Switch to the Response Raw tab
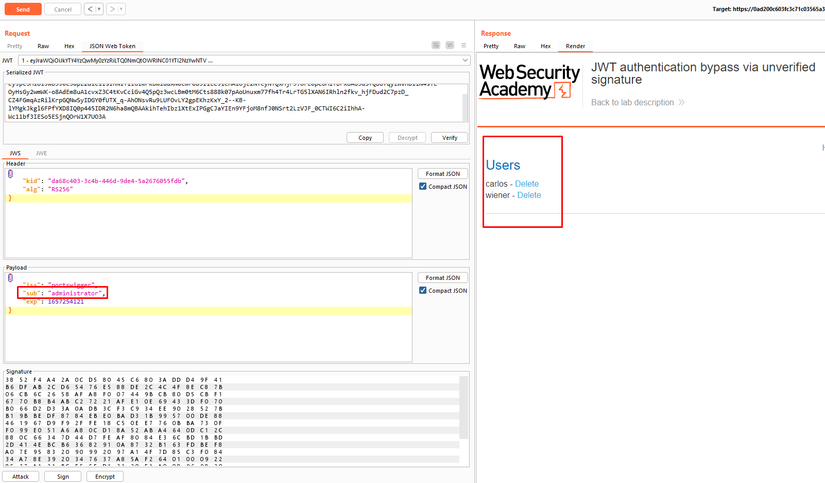The image size is (825, 483). pos(519,46)
